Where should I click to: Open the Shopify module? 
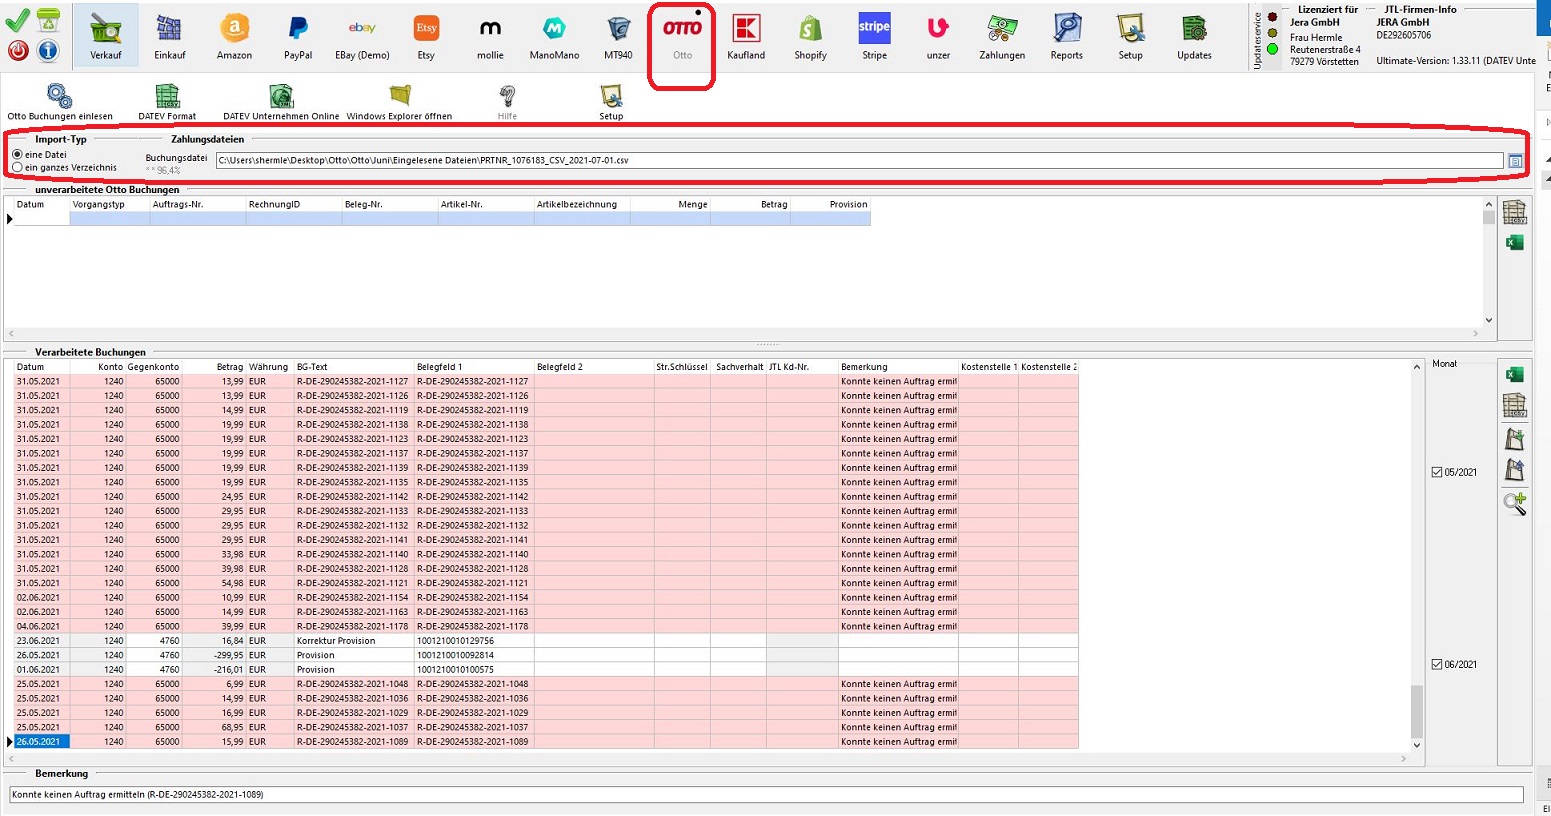click(810, 37)
